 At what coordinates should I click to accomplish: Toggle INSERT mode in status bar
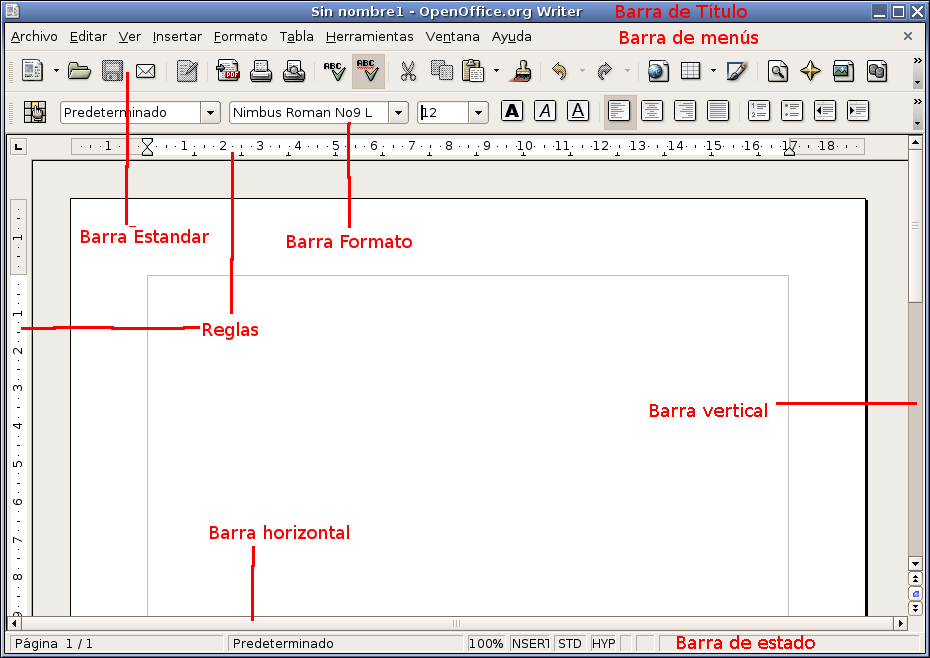coord(530,643)
